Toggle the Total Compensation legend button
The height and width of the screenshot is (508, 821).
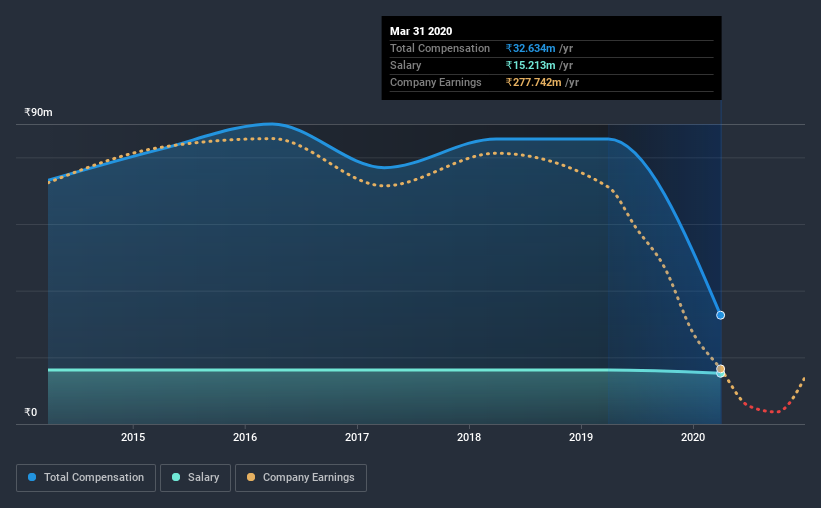click(x=86, y=478)
